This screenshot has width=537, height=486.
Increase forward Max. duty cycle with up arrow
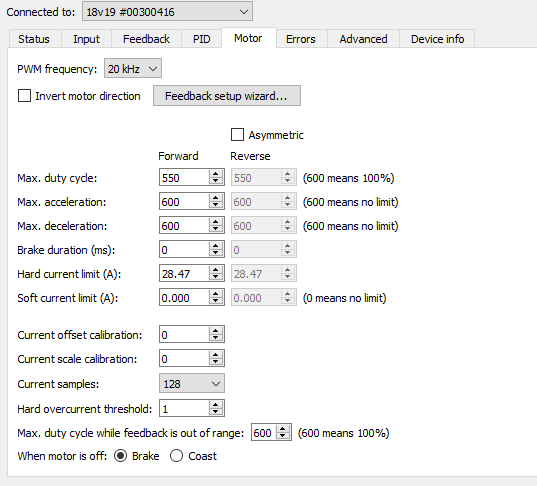(x=215, y=174)
